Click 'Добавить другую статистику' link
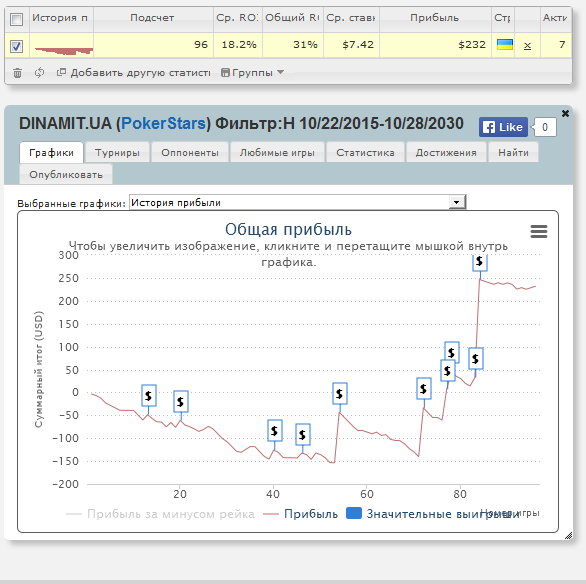The width and height of the screenshot is (586, 584). pyautogui.click(x=134, y=72)
